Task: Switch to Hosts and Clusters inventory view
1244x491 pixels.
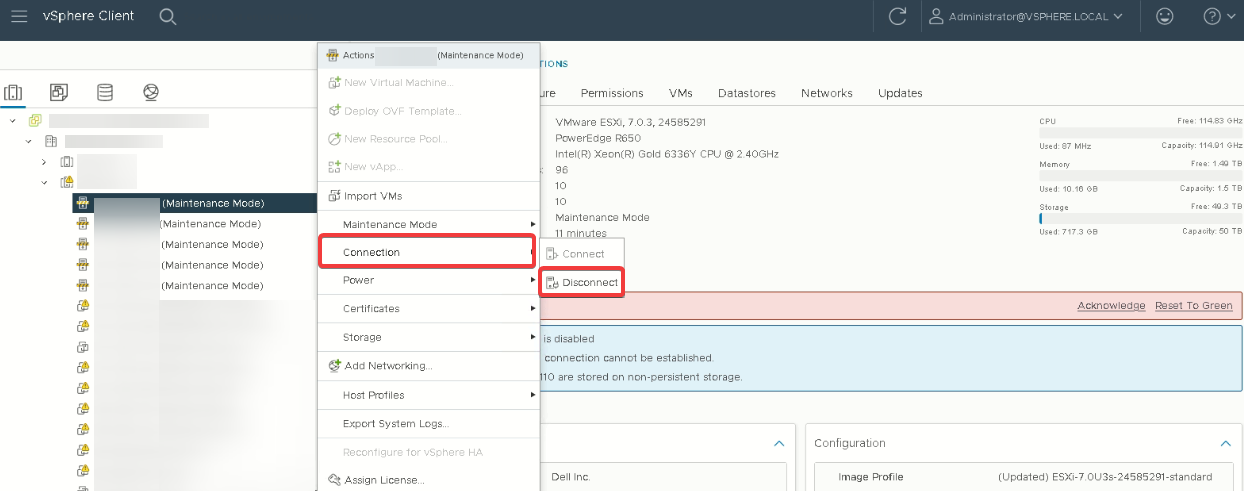Action: pos(13,92)
